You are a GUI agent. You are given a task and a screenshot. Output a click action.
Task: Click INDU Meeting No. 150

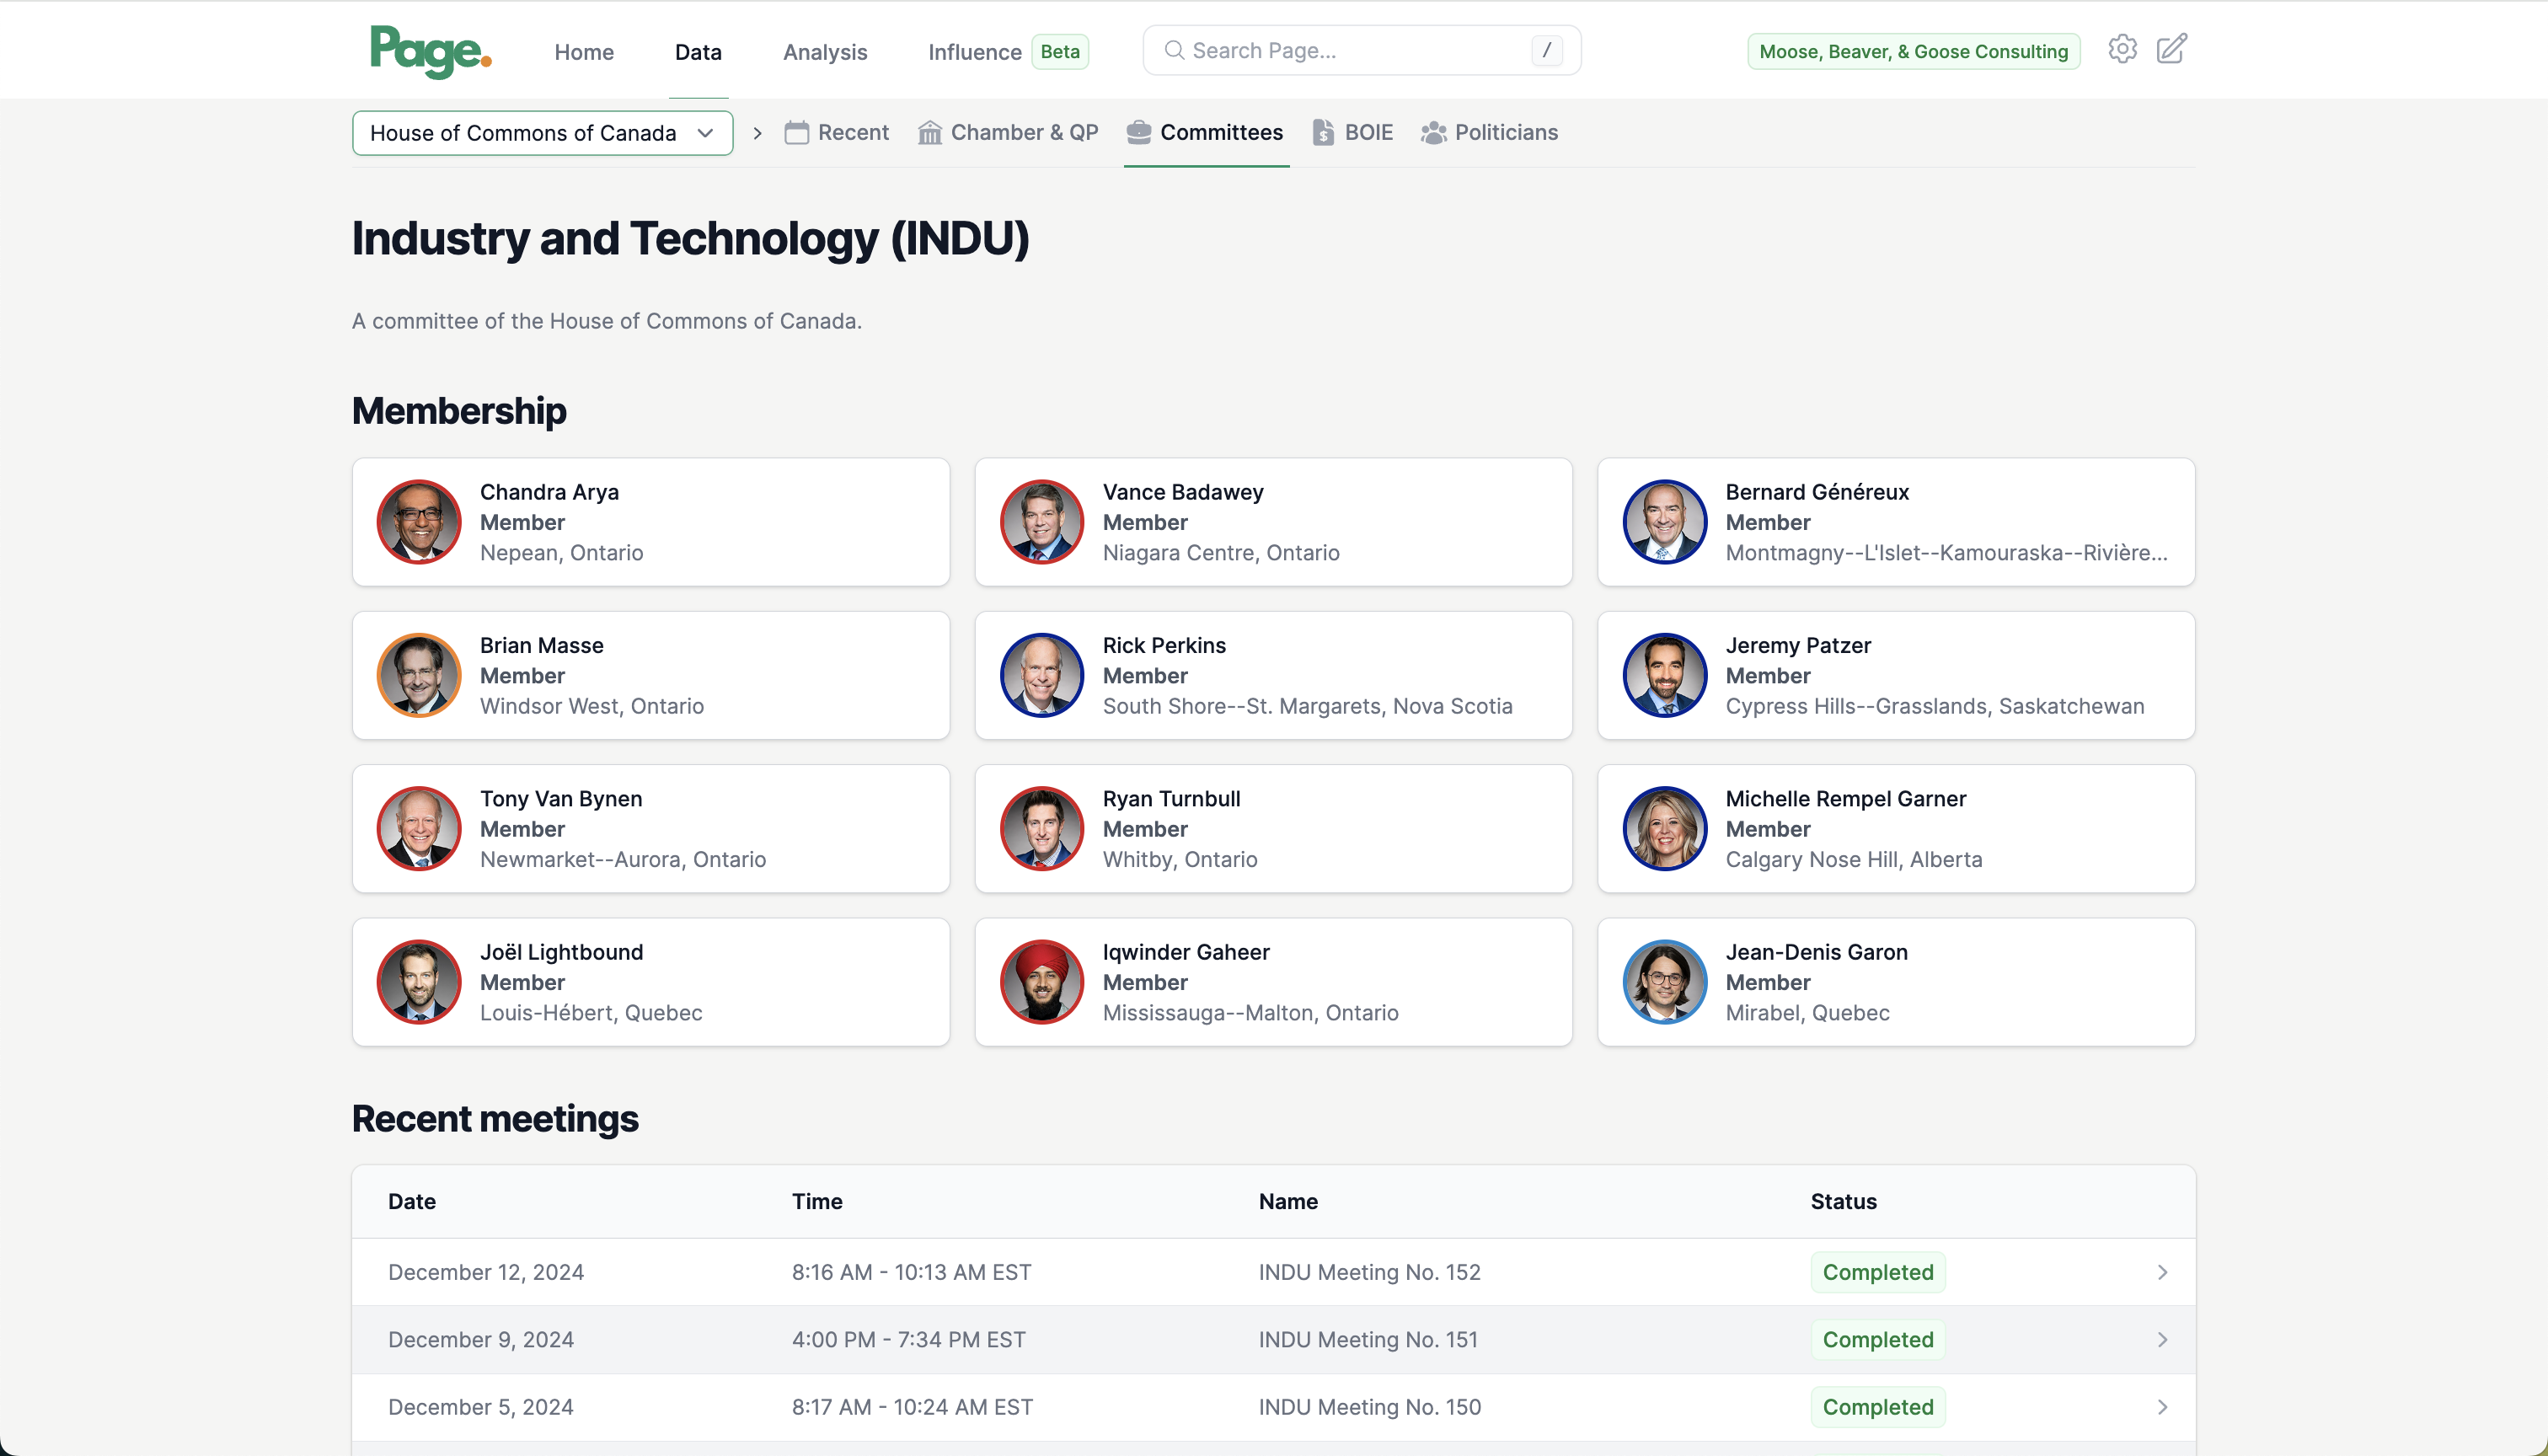pyautogui.click(x=1369, y=1407)
